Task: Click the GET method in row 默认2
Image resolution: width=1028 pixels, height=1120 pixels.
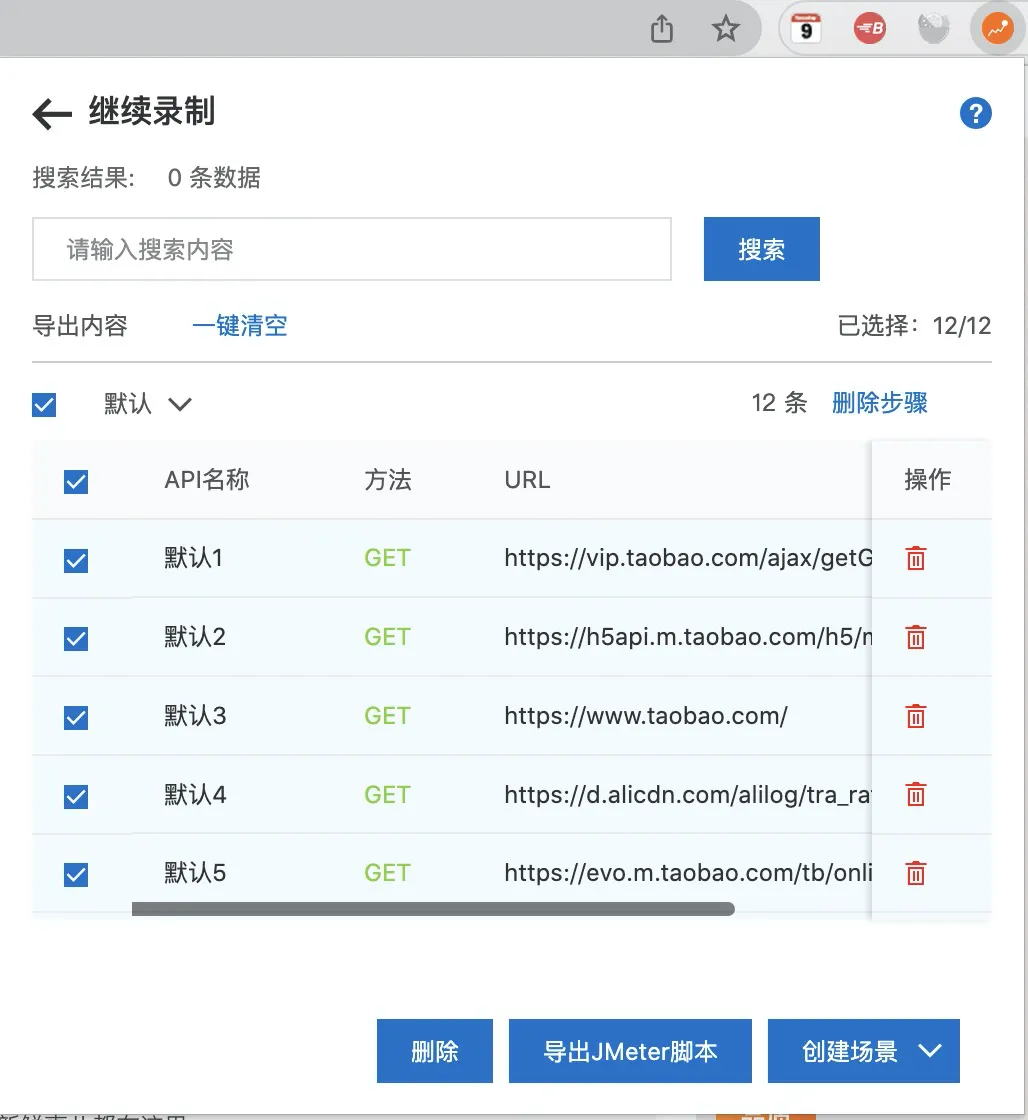Action: [x=387, y=636]
